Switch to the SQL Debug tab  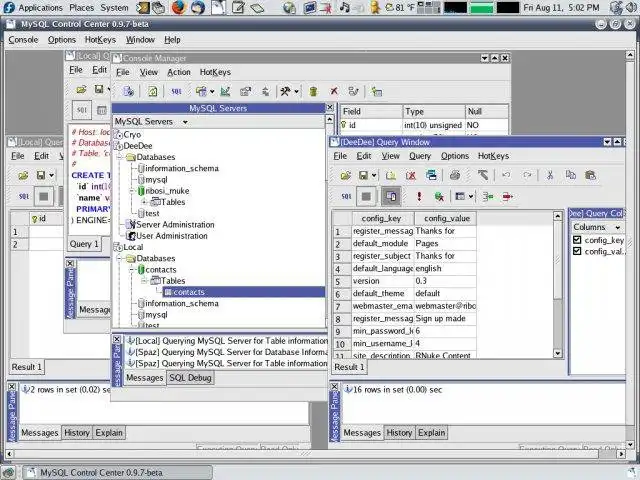190,378
